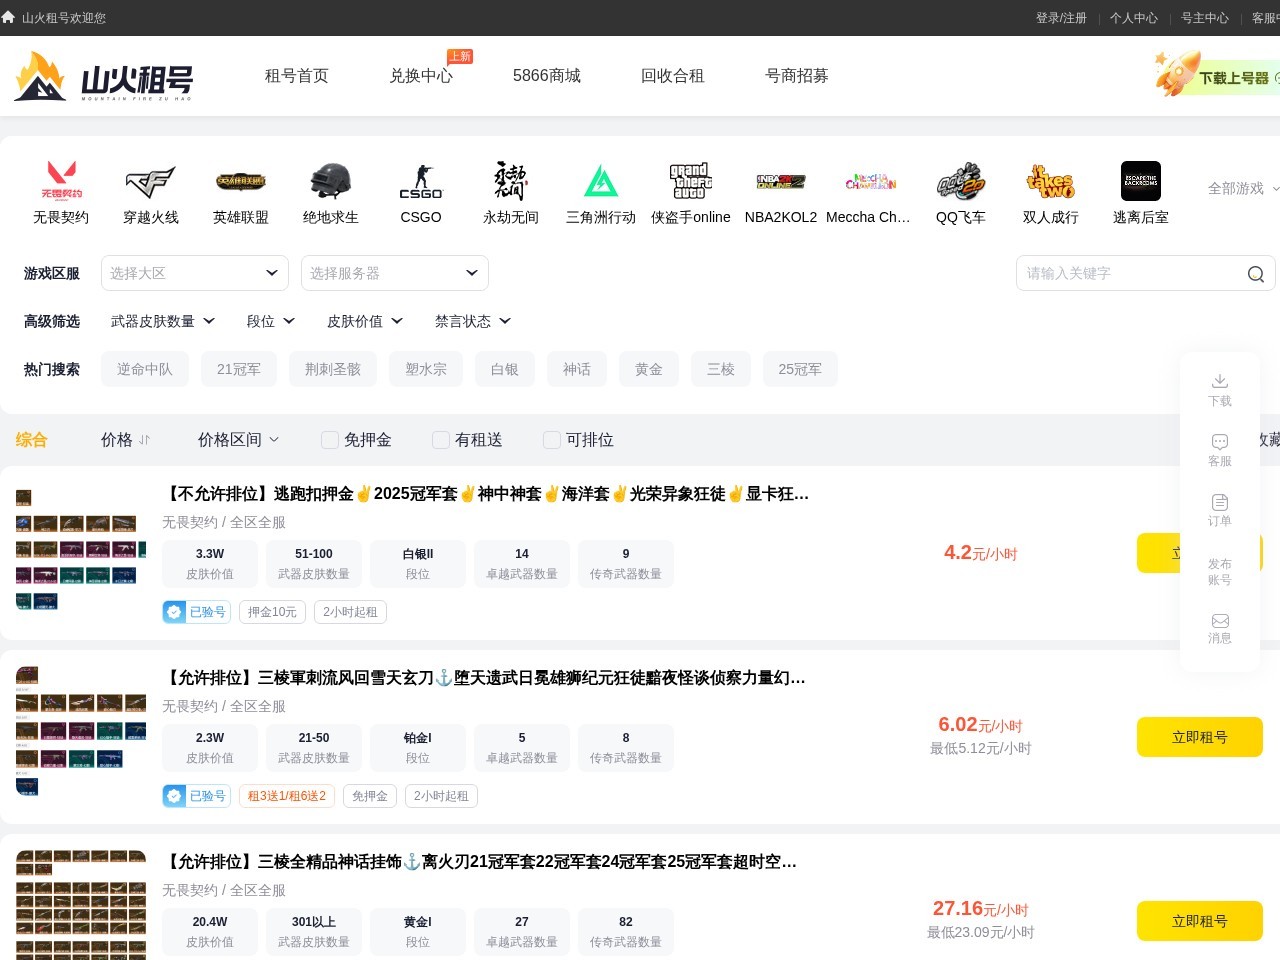Click 立即租号 for the 6.02元 listing
The width and height of the screenshot is (1280, 960).
[1200, 737]
